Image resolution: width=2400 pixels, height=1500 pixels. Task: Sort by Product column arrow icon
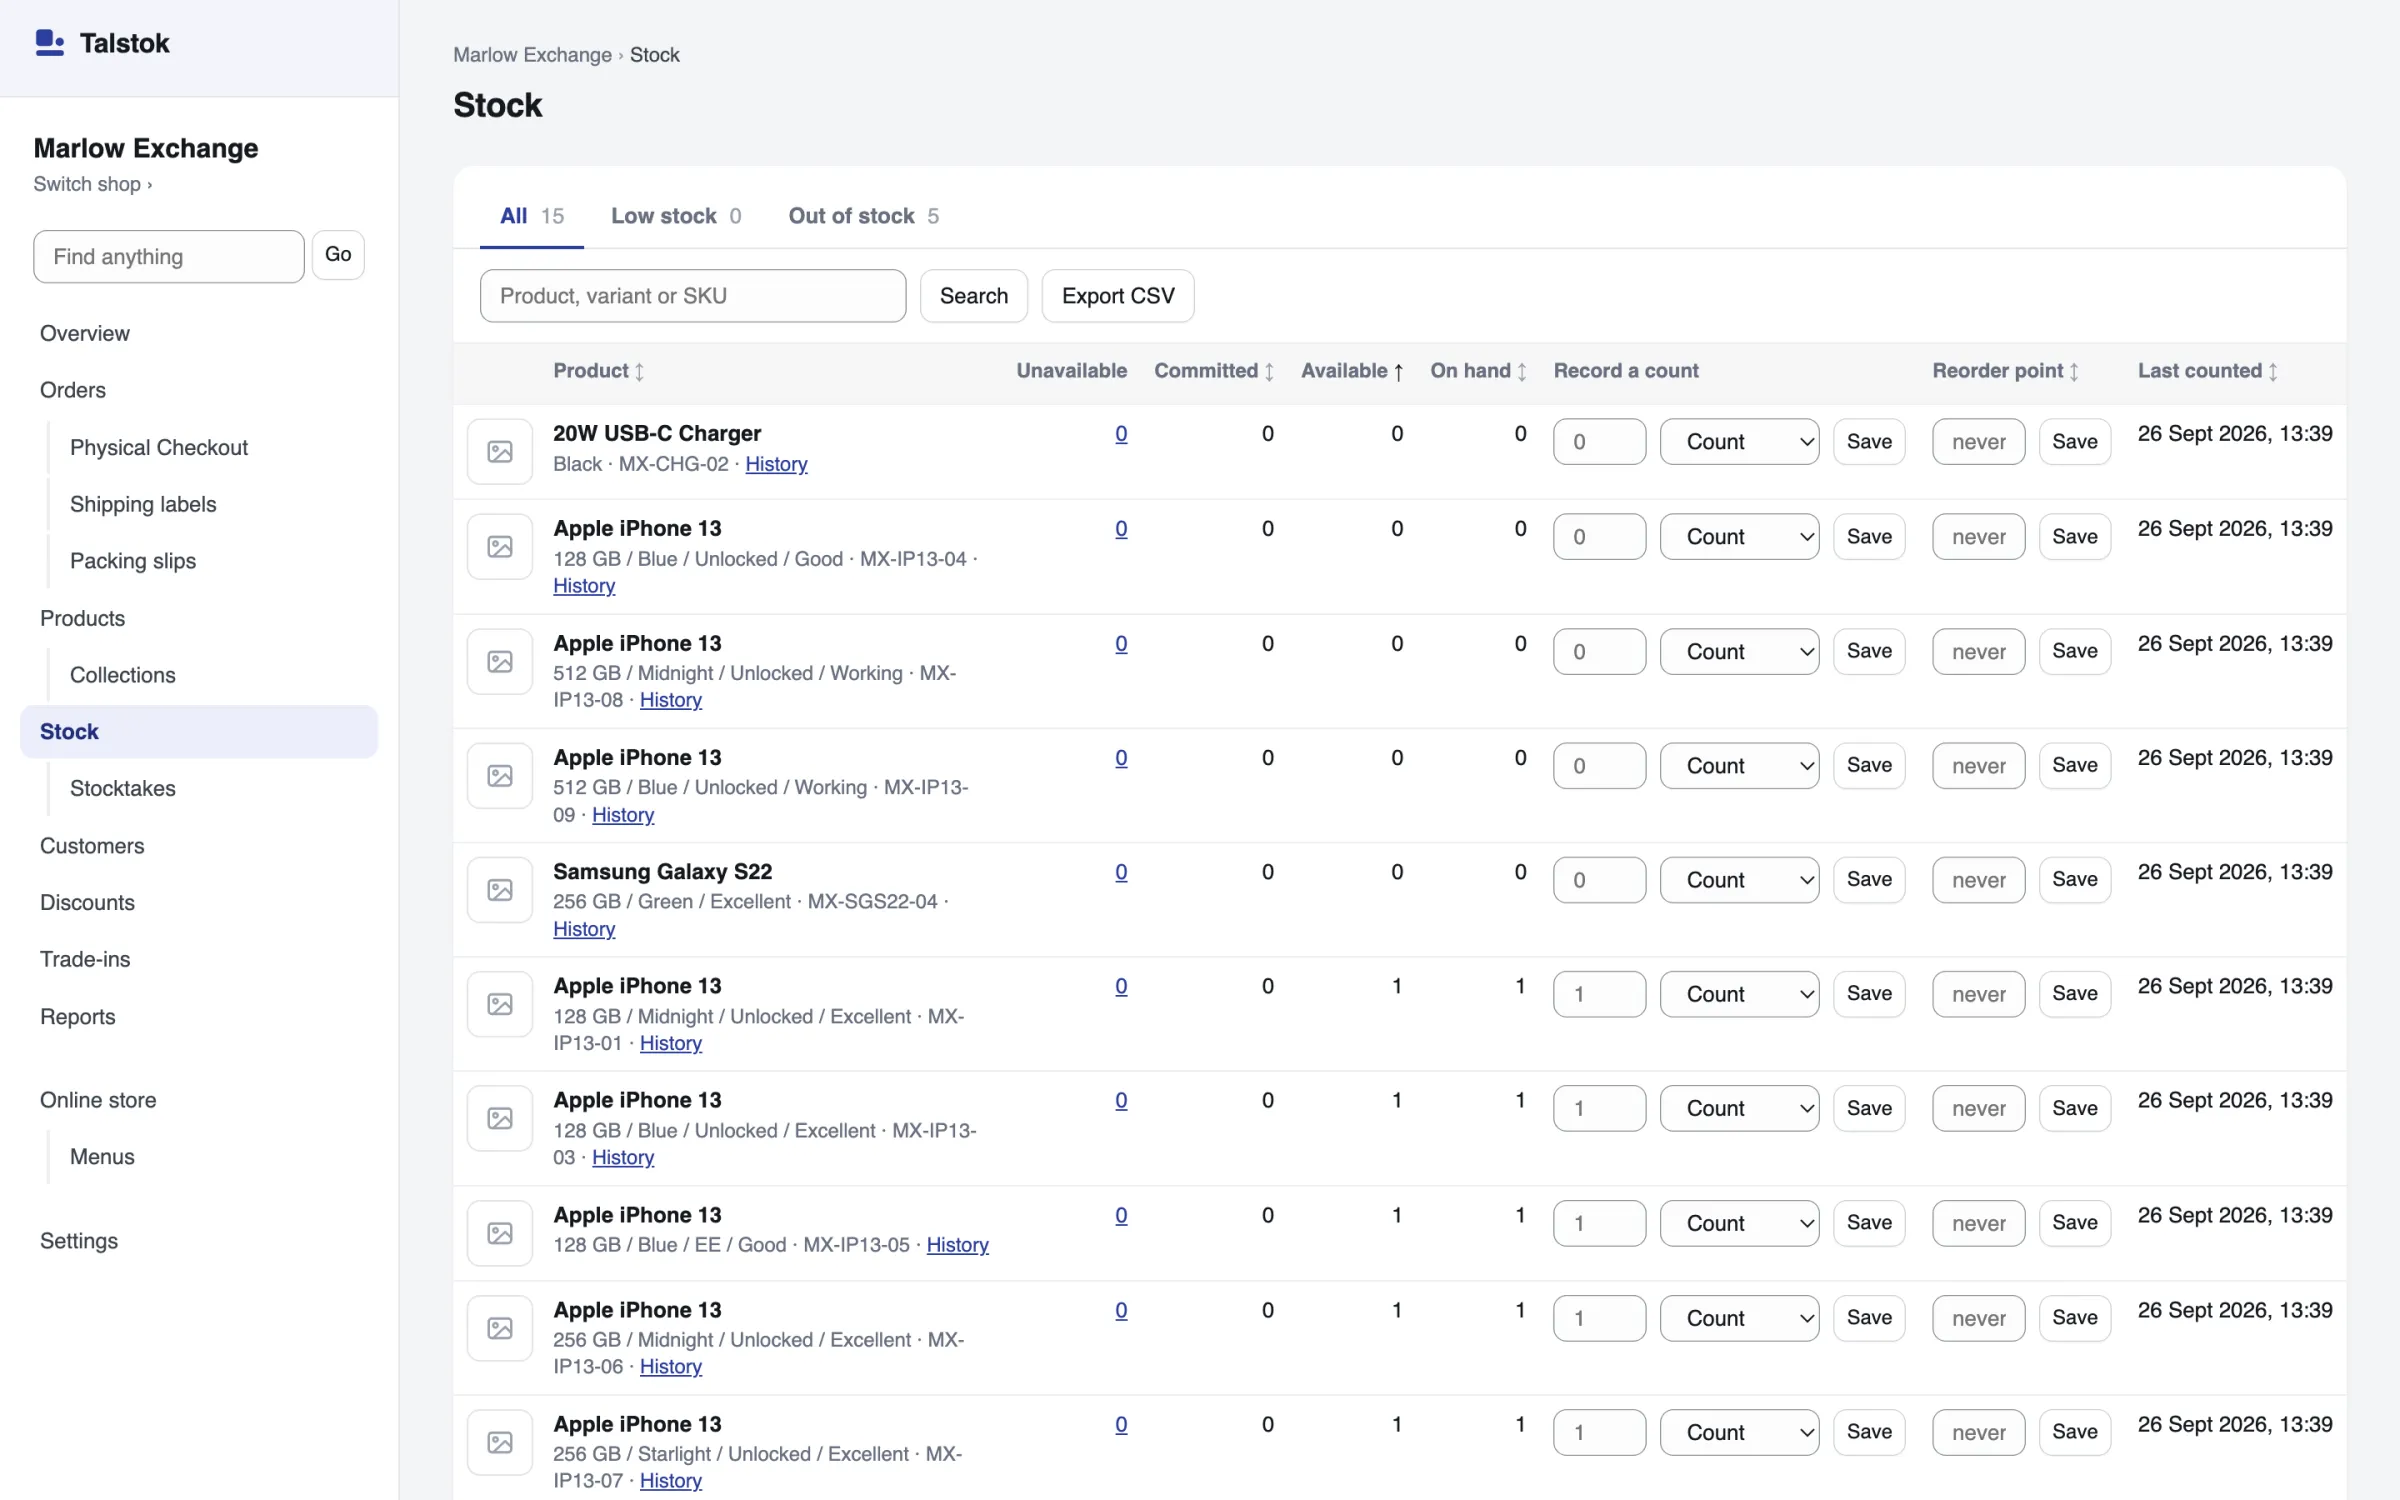639,371
